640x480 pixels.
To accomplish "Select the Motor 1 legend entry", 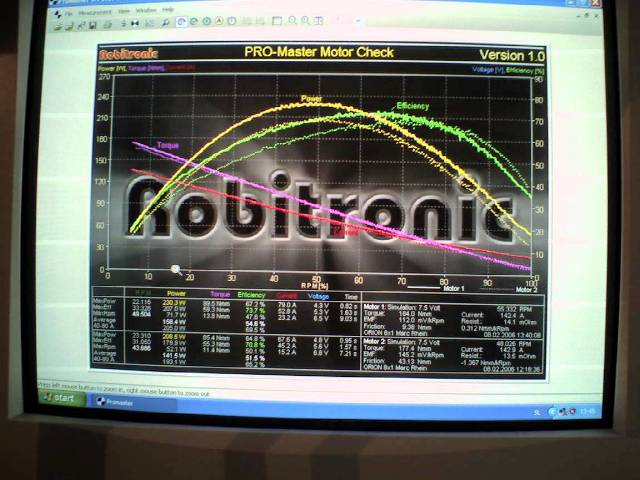I will [x=453, y=288].
